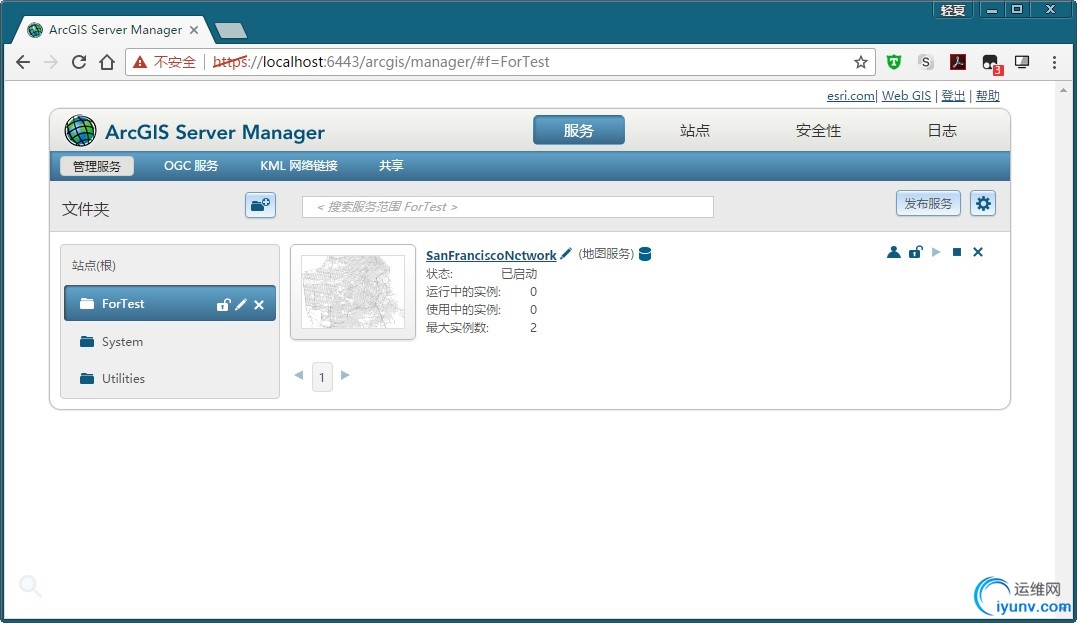
Task: Delete the ForTest folder
Action: click(259, 304)
